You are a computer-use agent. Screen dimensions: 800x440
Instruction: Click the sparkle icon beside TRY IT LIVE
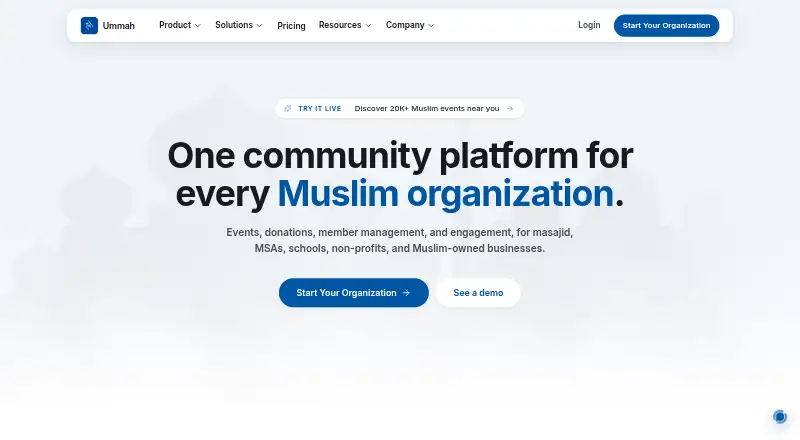point(288,108)
